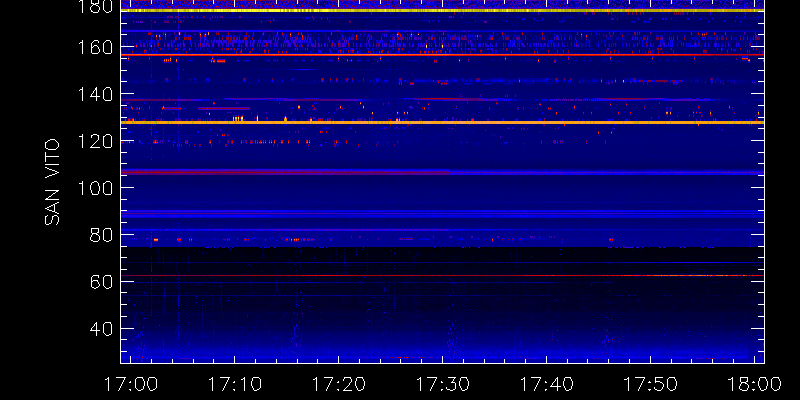This screenshot has width=800, height=400.
Task: Click the 60 frequency axis label
Action: [101, 282]
